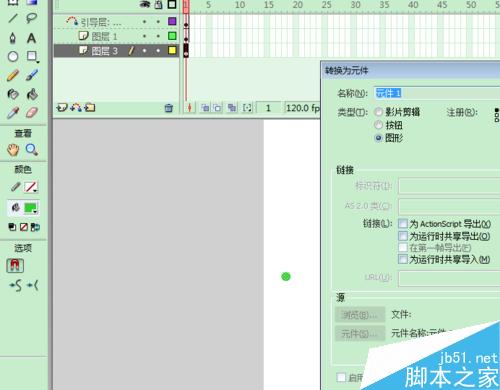
Task: Click the 名称 text field containing 元件 1
Action: point(437,93)
